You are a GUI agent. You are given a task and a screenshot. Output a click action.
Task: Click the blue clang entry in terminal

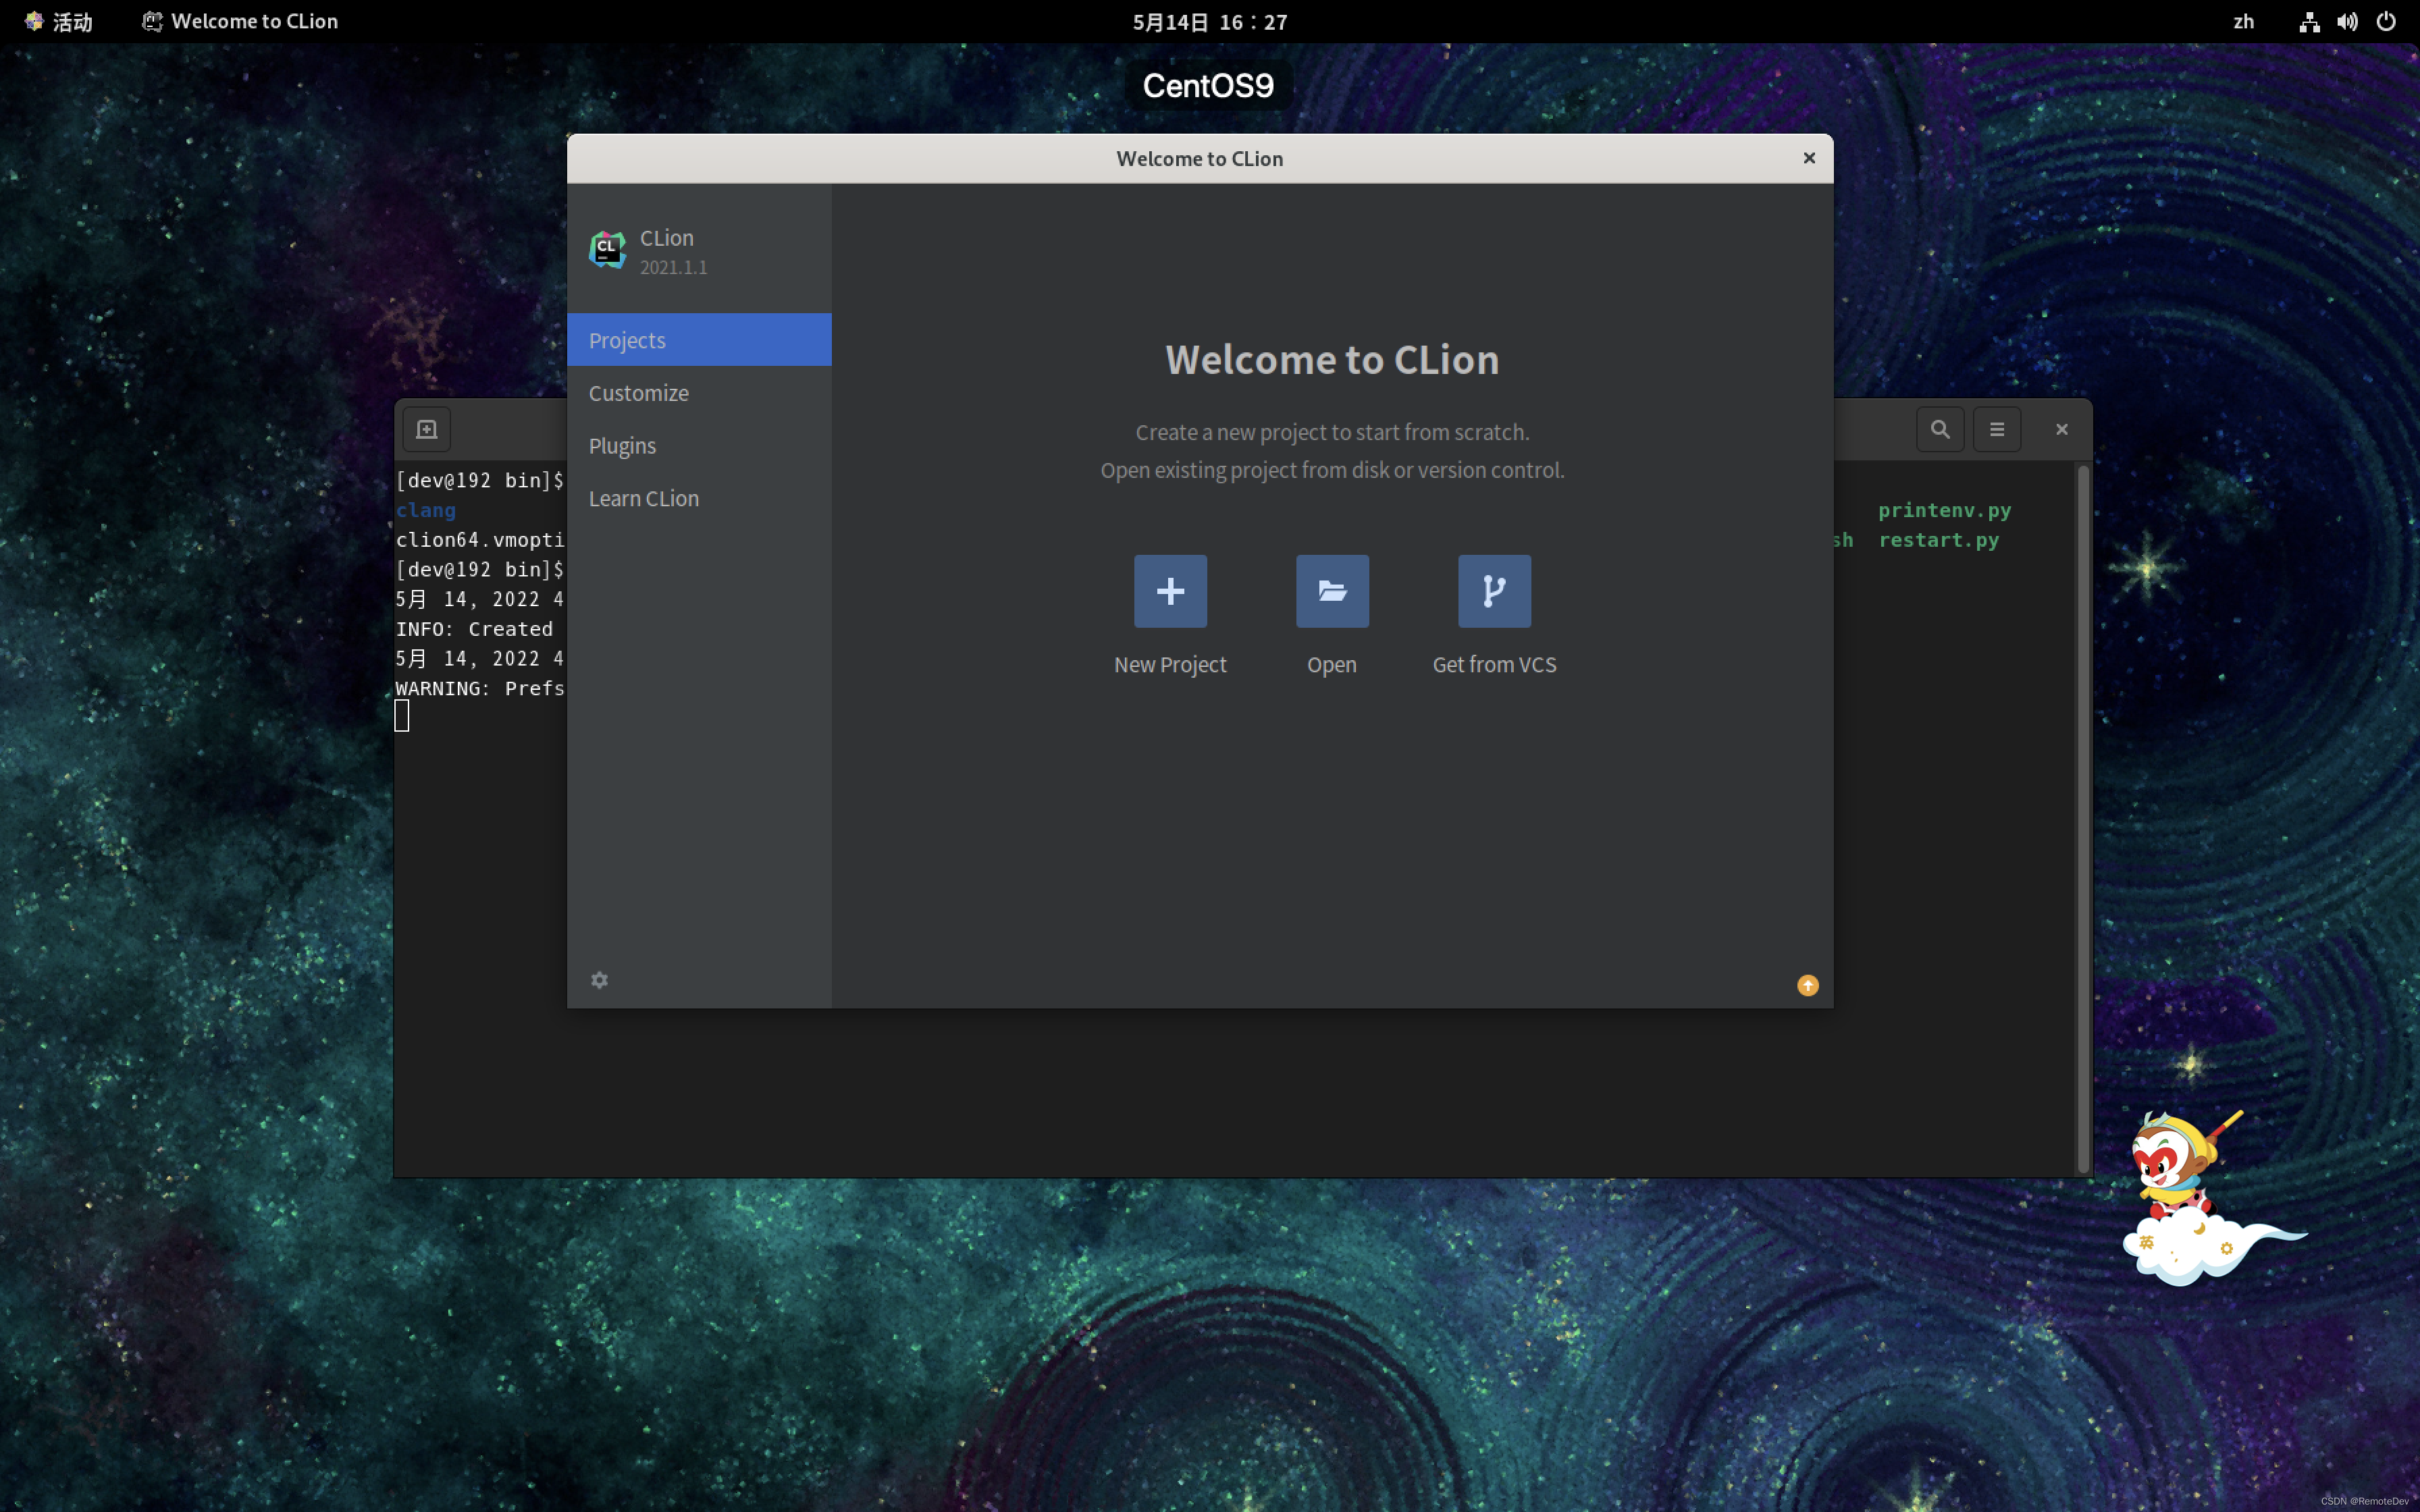426,510
